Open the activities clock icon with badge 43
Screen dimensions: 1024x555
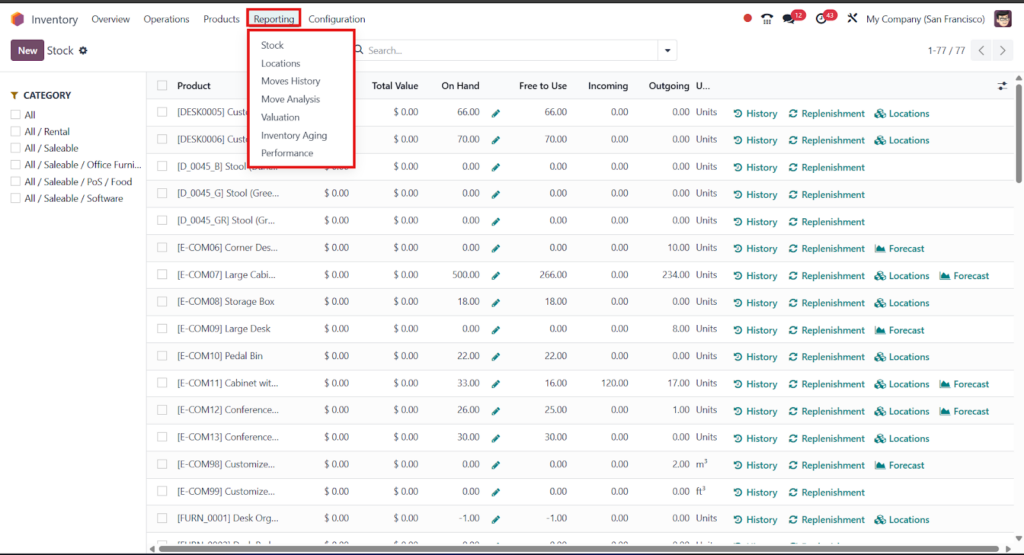tap(821, 19)
